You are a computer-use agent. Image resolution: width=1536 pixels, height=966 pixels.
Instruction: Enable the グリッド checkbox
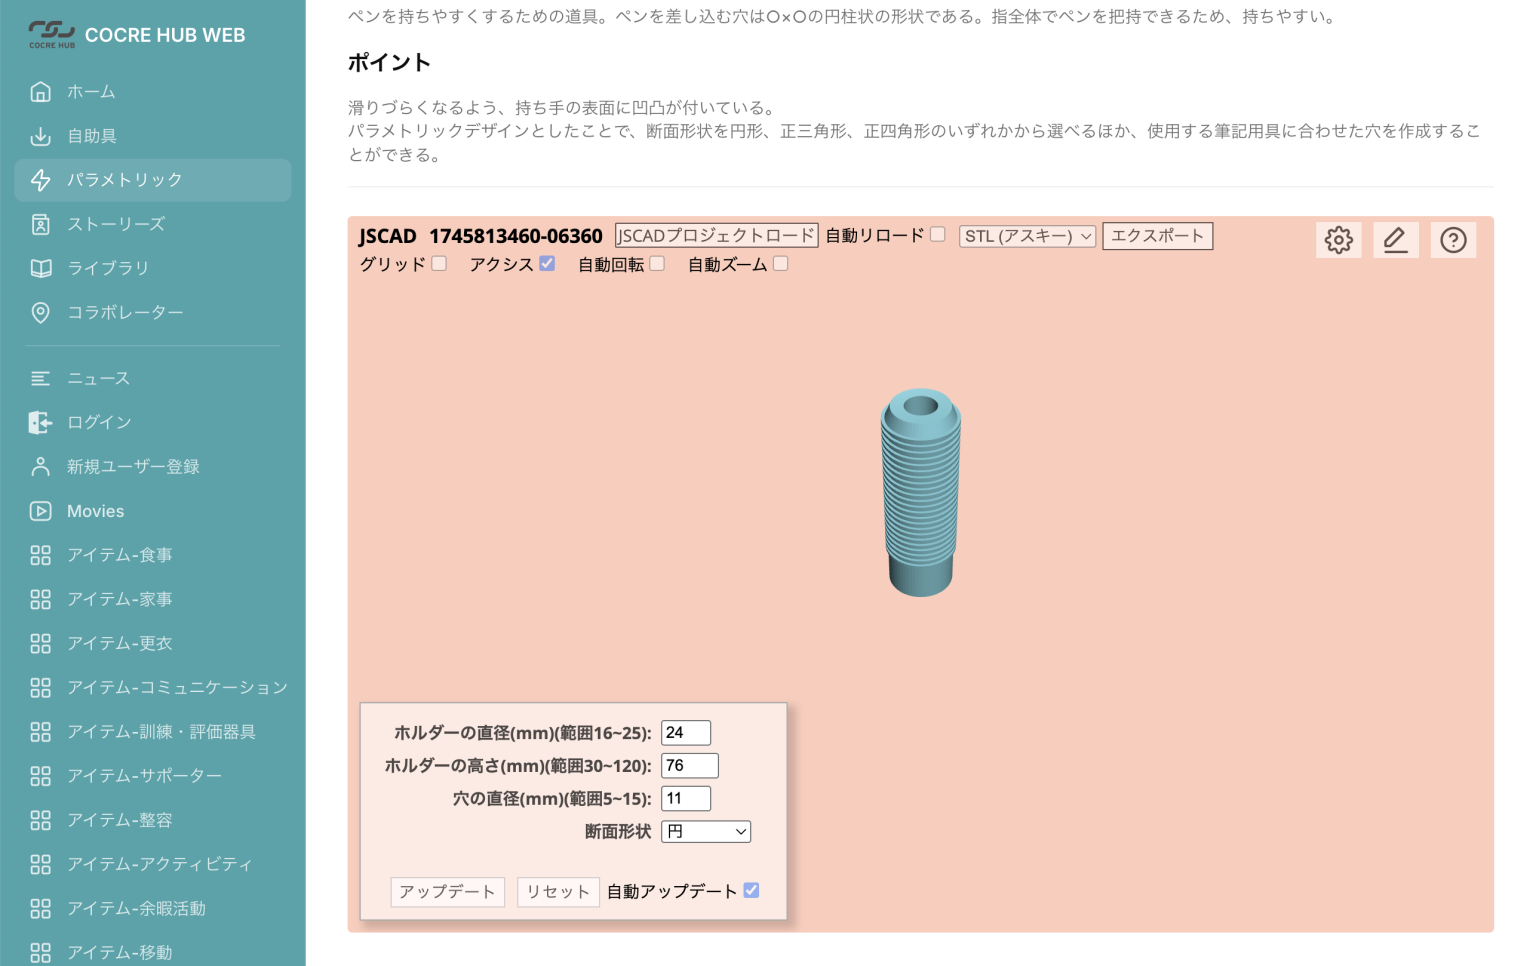pos(439,262)
